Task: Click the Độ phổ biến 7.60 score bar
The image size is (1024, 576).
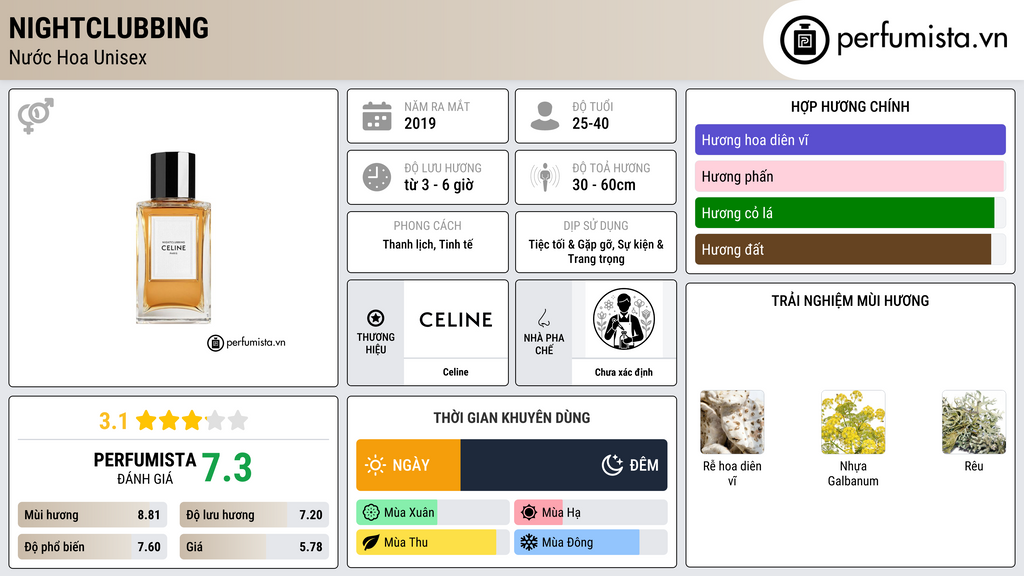Action: coord(92,547)
